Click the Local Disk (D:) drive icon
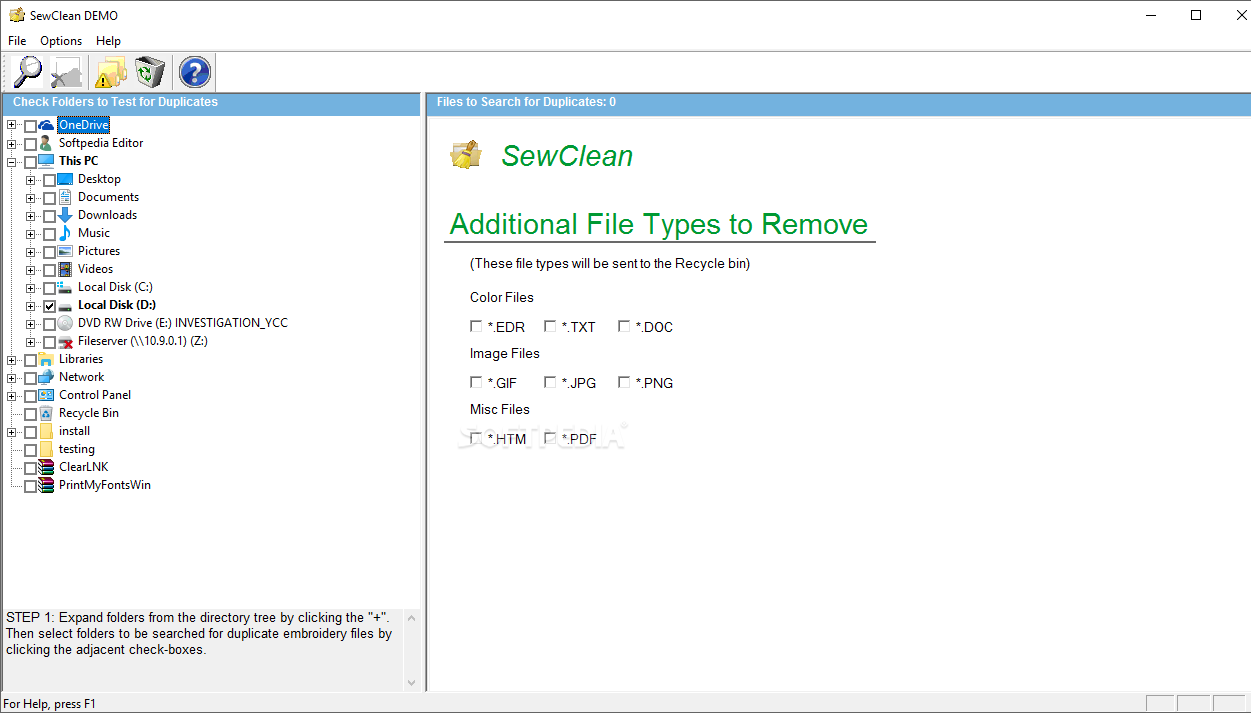 pos(65,305)
